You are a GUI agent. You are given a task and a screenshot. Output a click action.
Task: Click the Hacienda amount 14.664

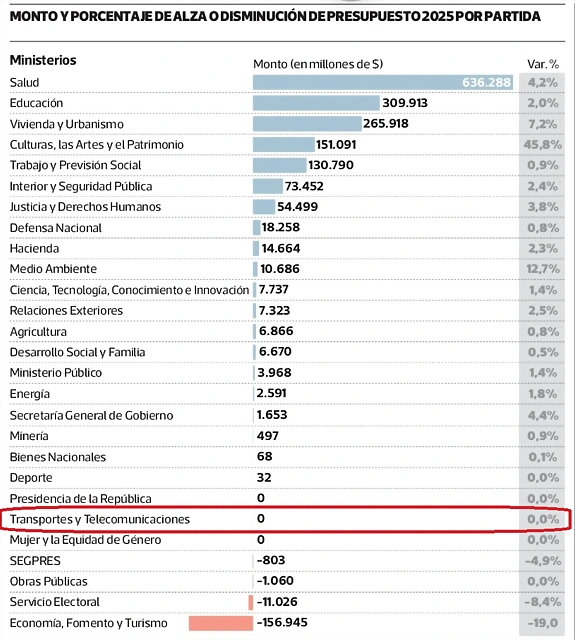(281, 248)
